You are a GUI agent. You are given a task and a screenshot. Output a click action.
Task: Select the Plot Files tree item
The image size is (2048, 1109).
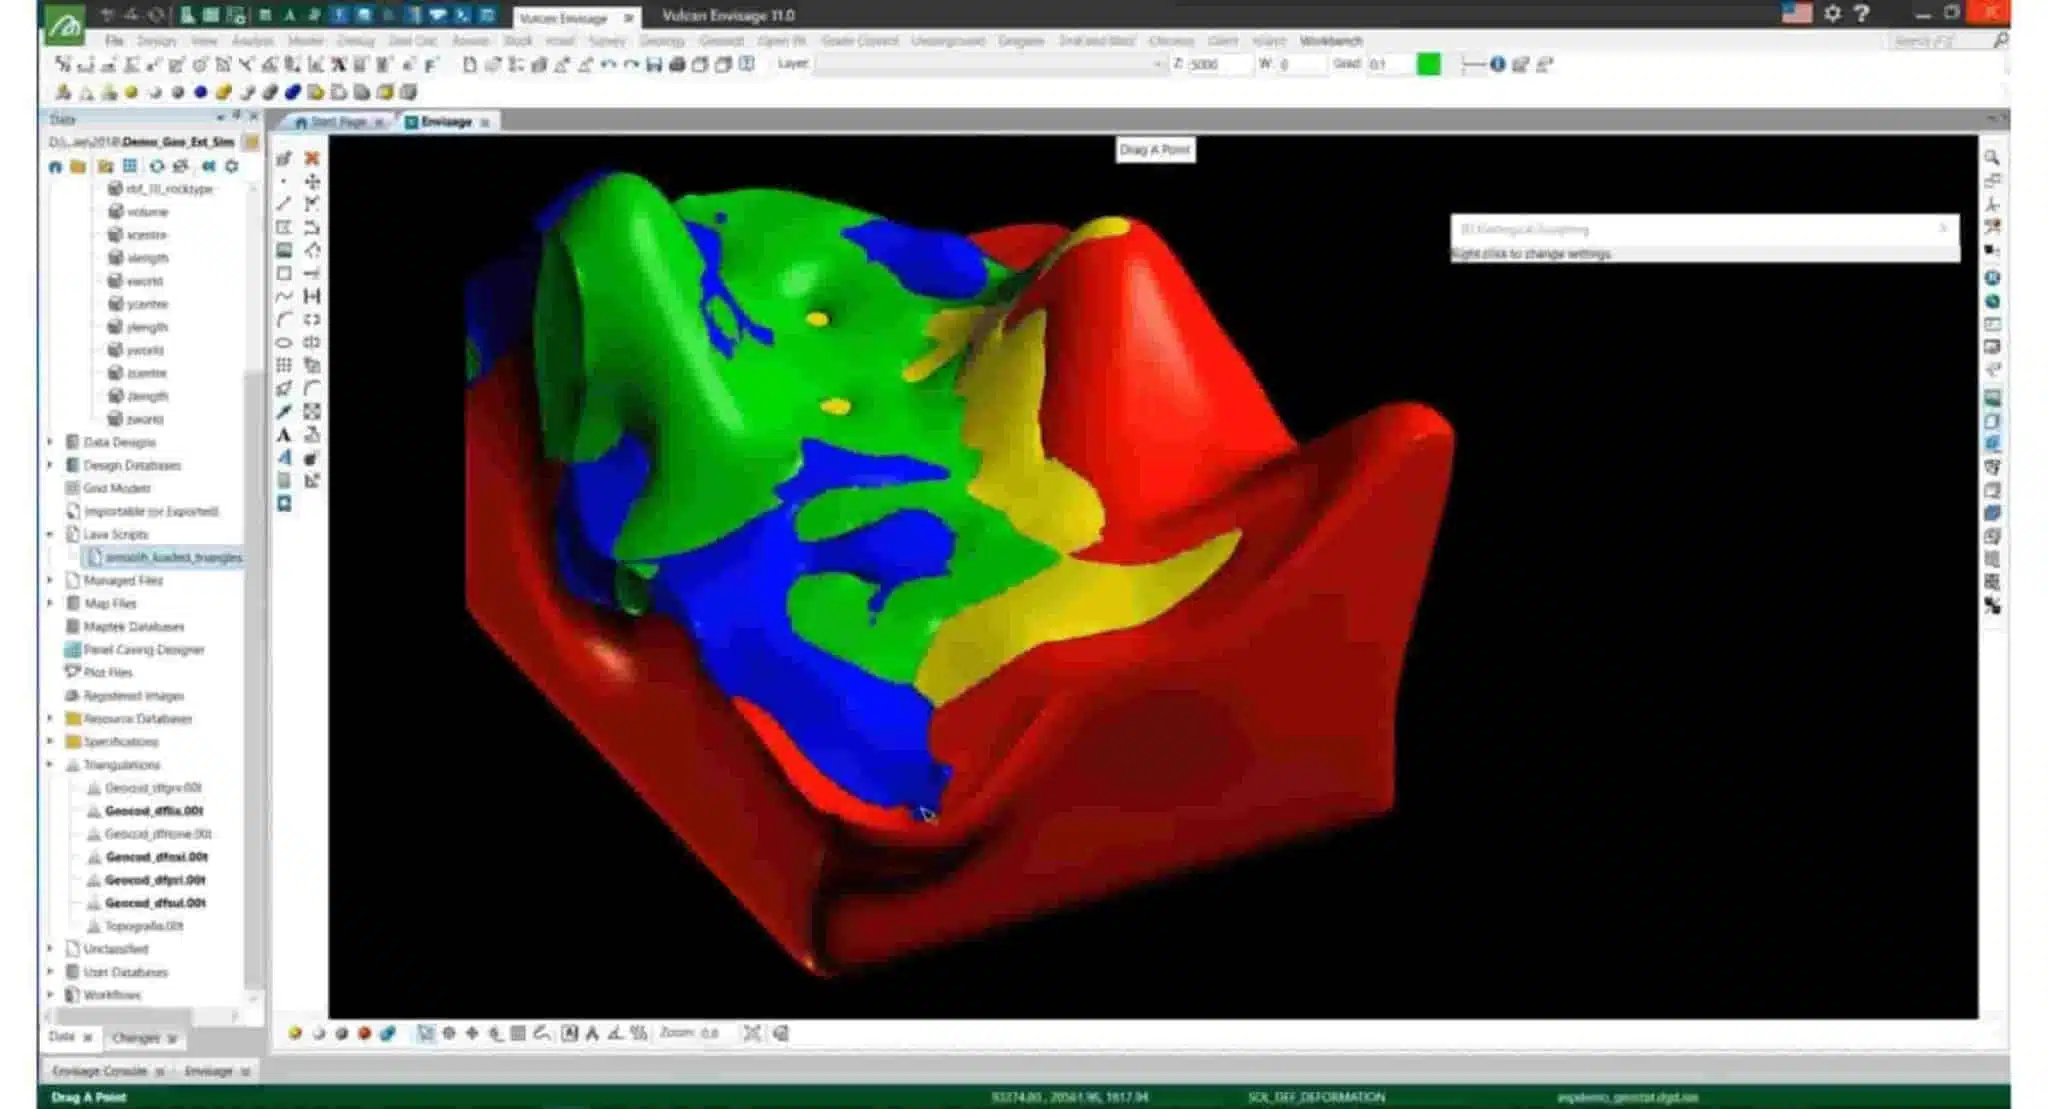[x=108, y=672]
